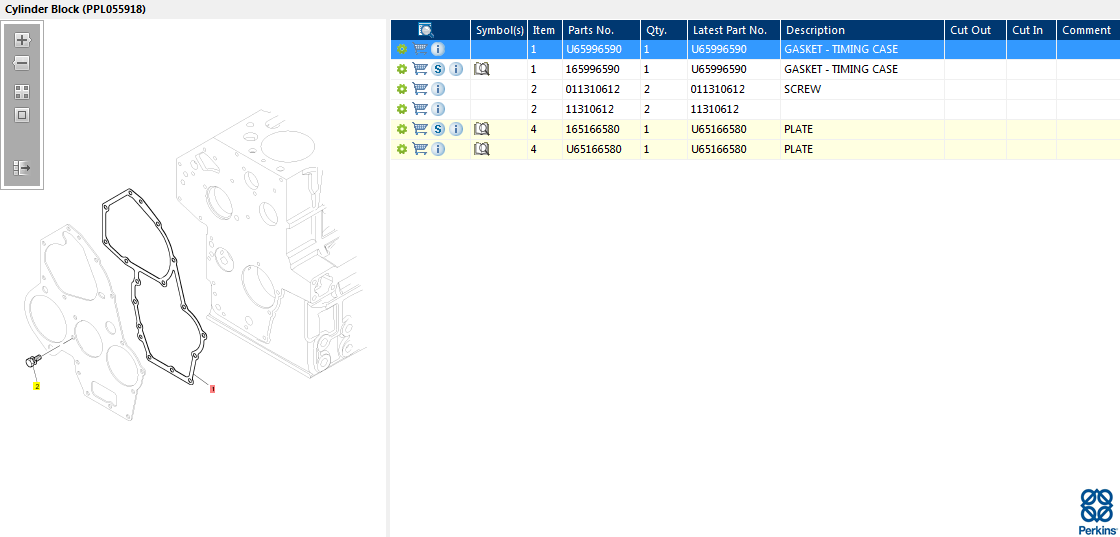Click the list export arrow icon
1120x537 pixels.
click(x=22, y=168)
